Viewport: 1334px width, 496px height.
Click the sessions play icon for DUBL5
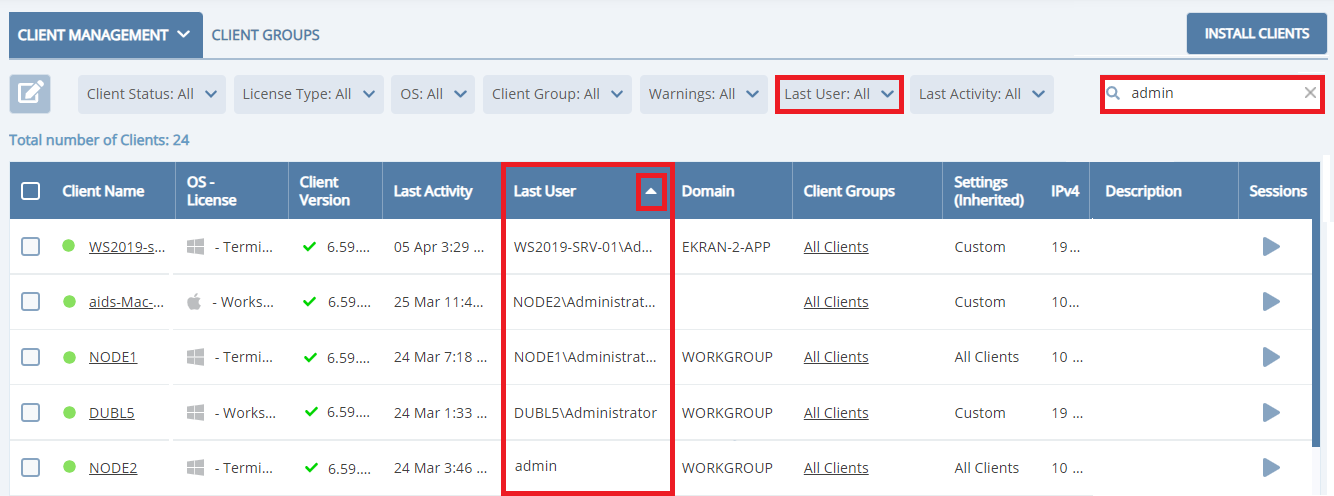[x=1271, y=412]
